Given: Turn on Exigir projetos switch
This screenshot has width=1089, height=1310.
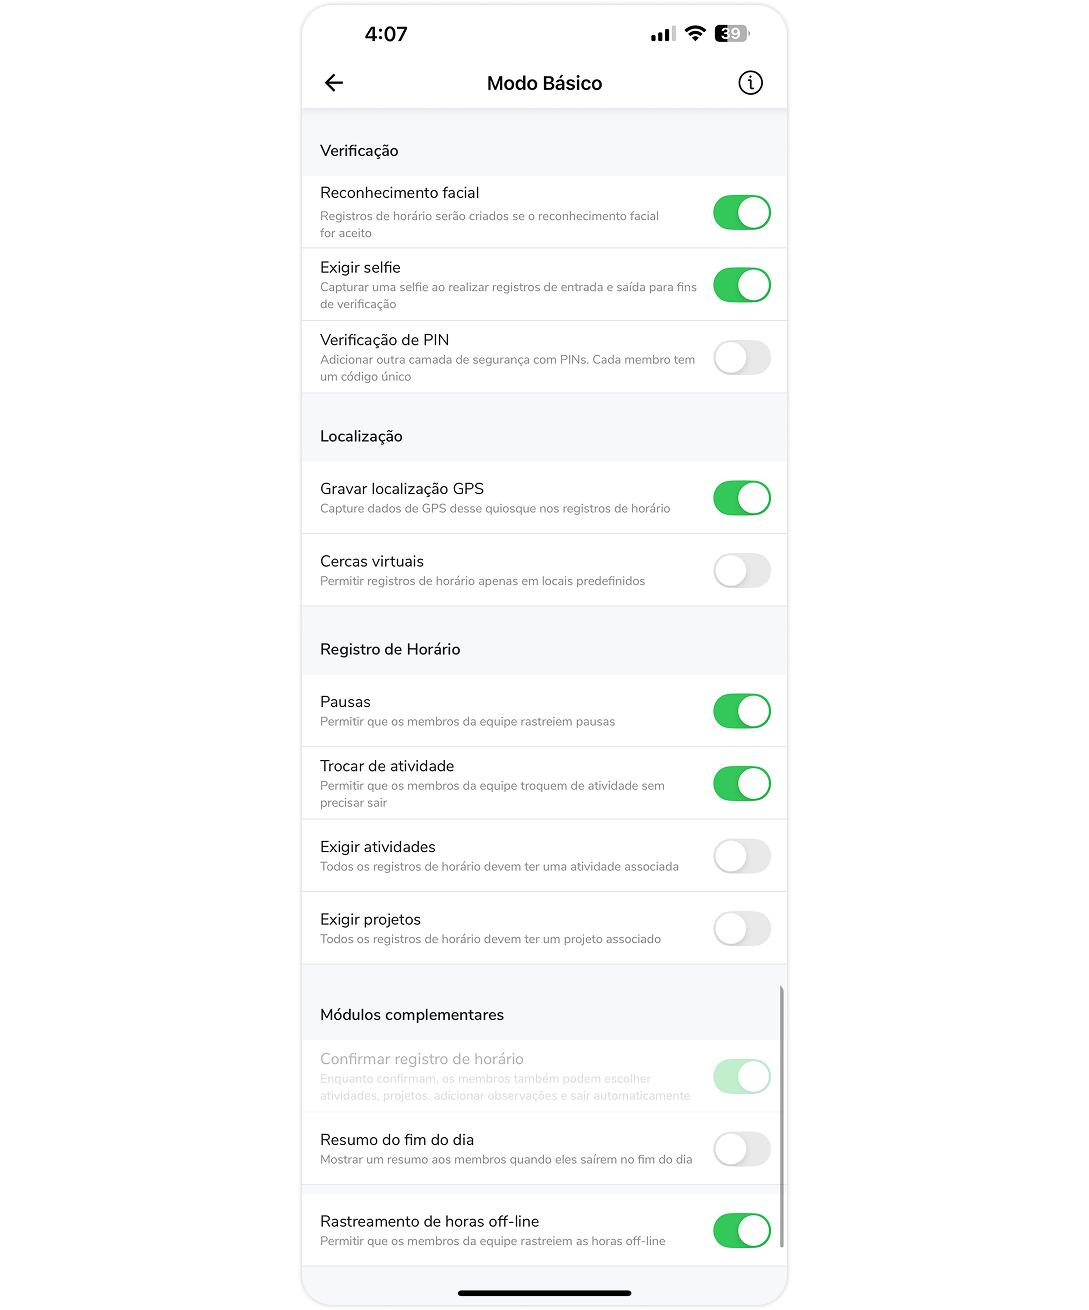Looking at the screenshot, I should click(x=741, y=929).
